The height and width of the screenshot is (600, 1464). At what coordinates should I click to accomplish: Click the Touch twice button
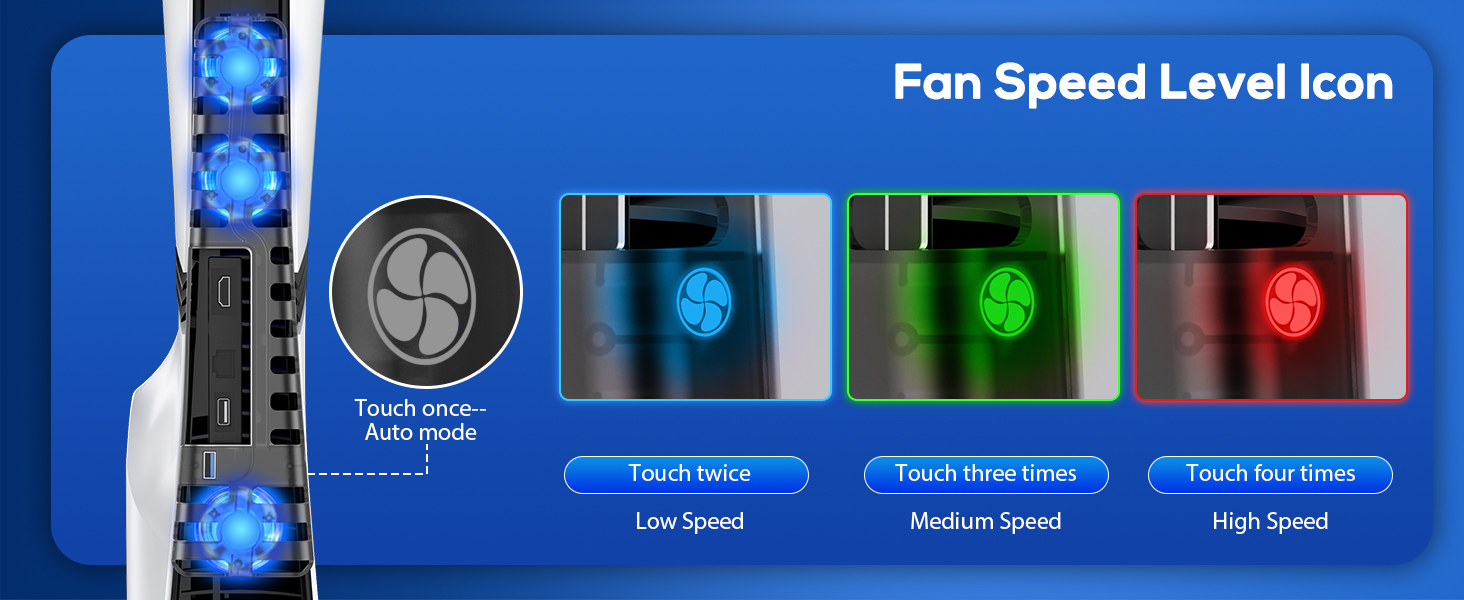point(686,474)
